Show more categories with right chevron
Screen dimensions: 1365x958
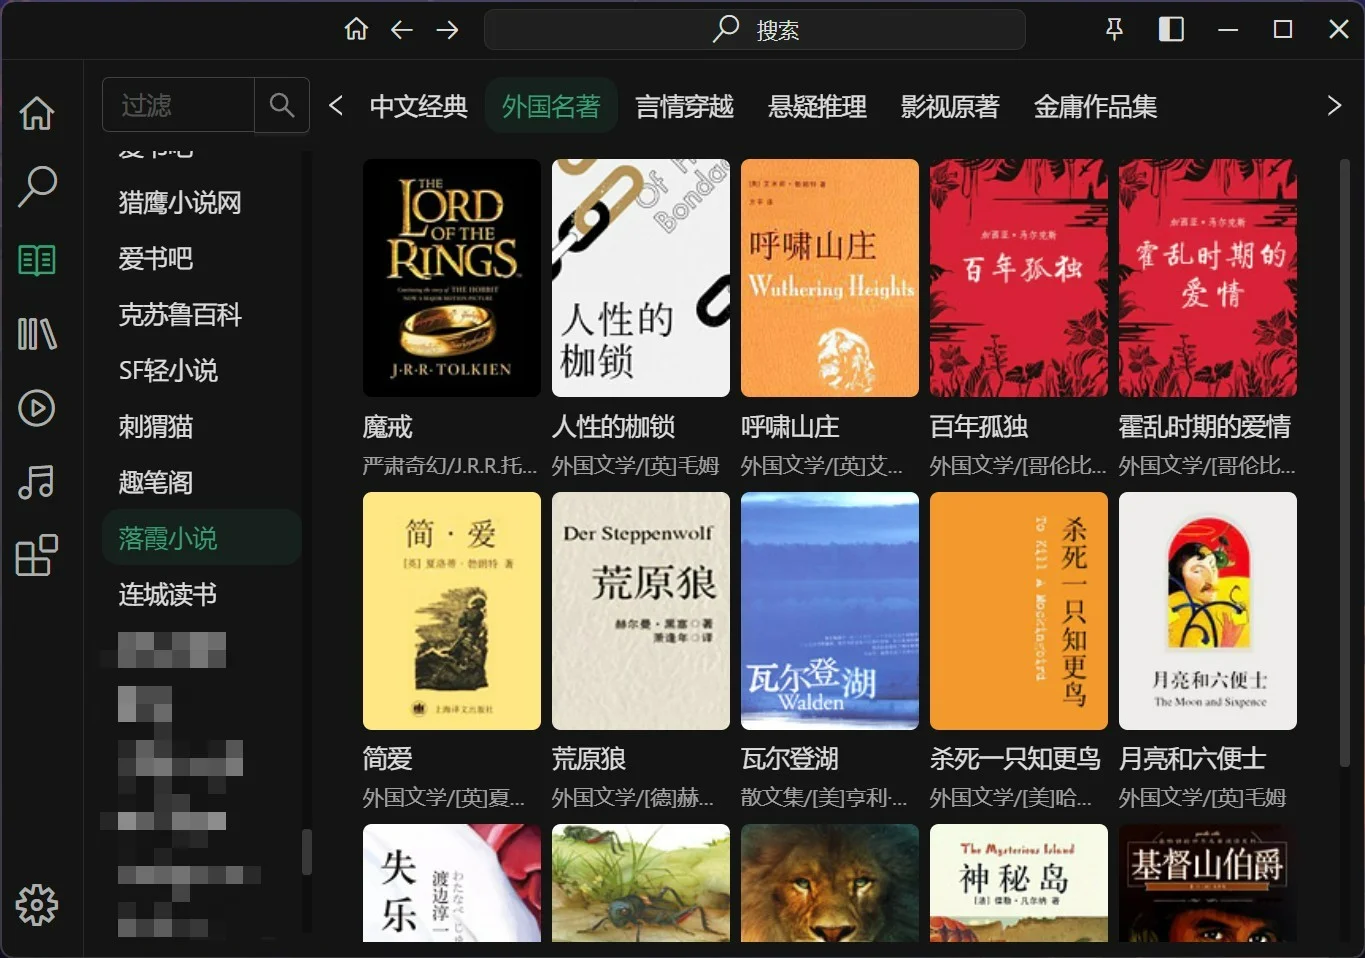click(x=1333, y=106)
